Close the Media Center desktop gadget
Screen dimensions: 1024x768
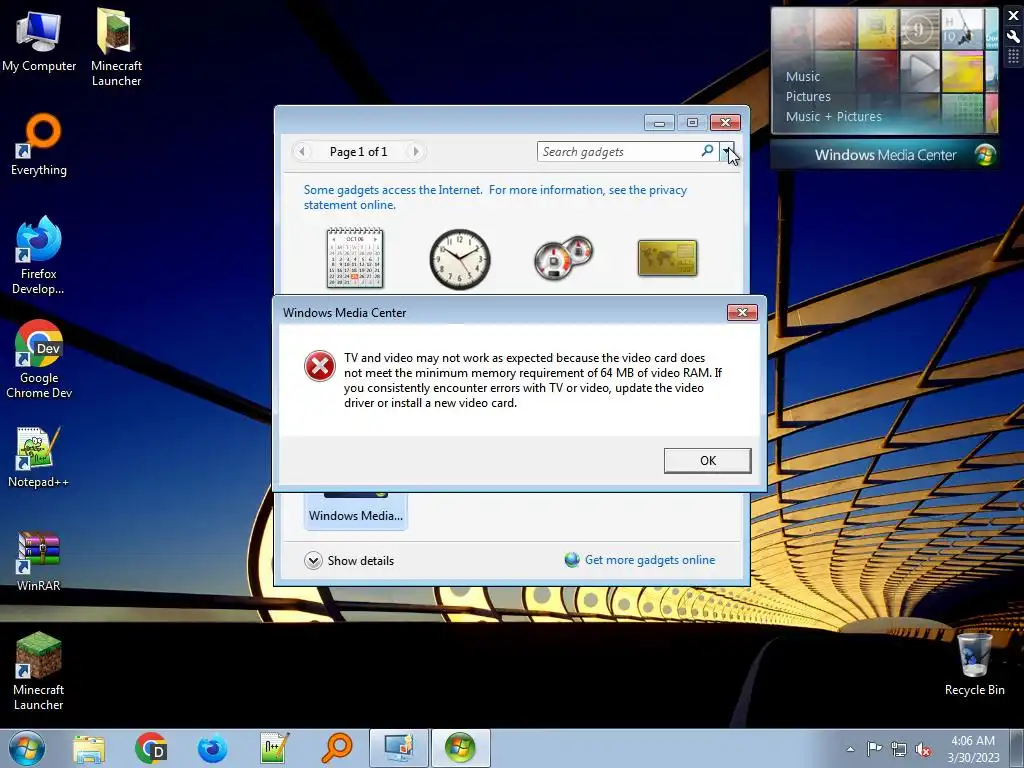coord(1013,15)
